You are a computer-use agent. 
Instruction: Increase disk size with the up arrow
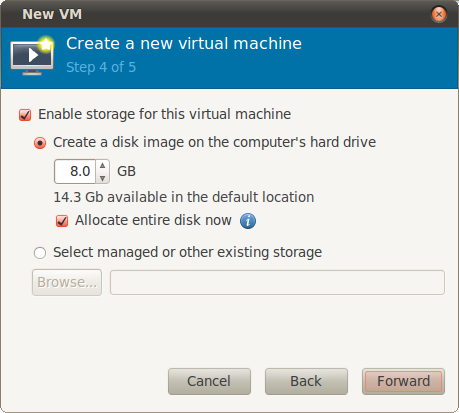103,166
